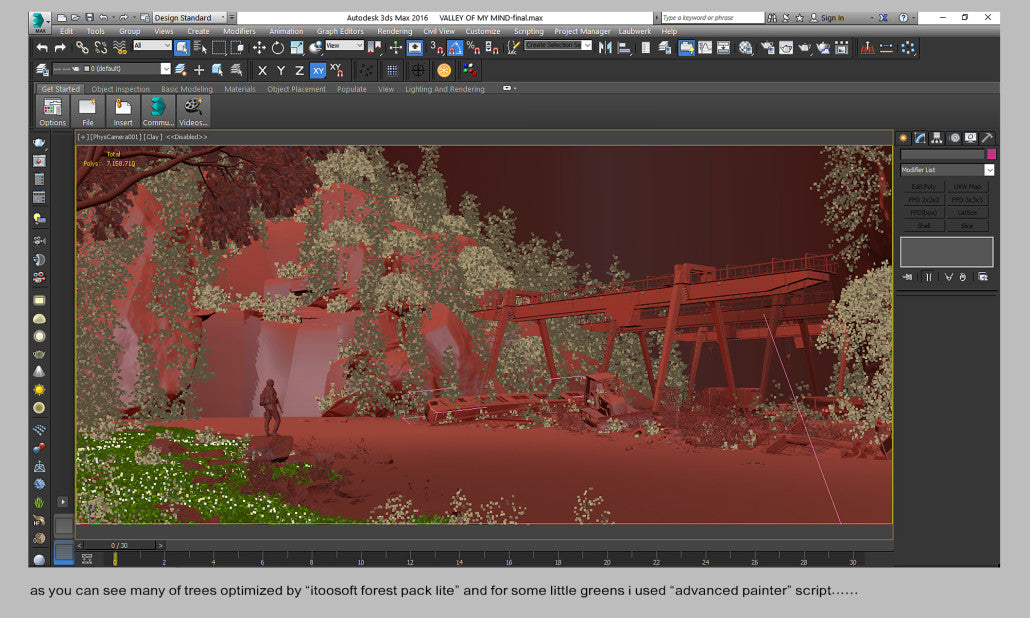Screen dimensions: 1030x618
Task: Switch to the Object Placement tab
Action: [x=296, y=89]
